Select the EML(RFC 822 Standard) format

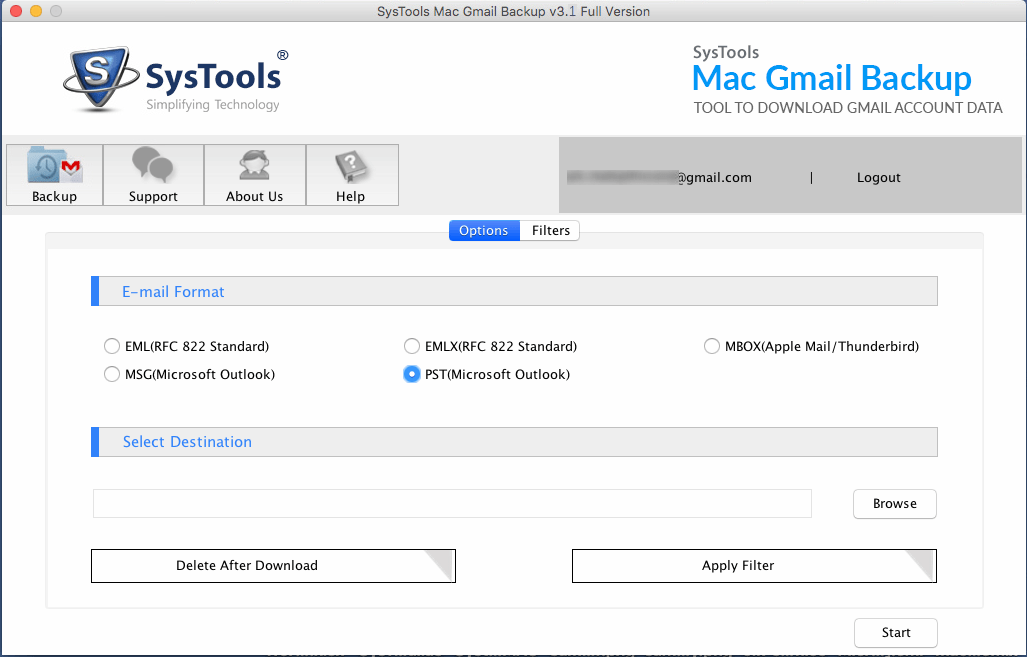coord(112,346)
